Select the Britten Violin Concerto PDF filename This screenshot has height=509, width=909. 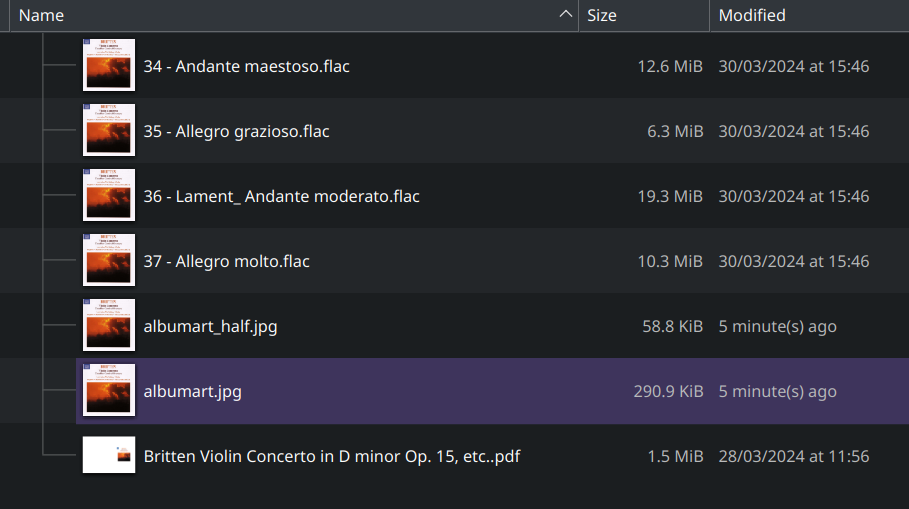(x=331, y=456)
